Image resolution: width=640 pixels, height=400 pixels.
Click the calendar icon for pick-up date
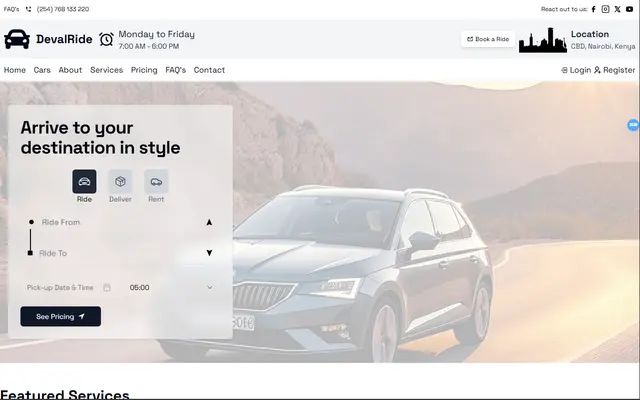(107, 287)
